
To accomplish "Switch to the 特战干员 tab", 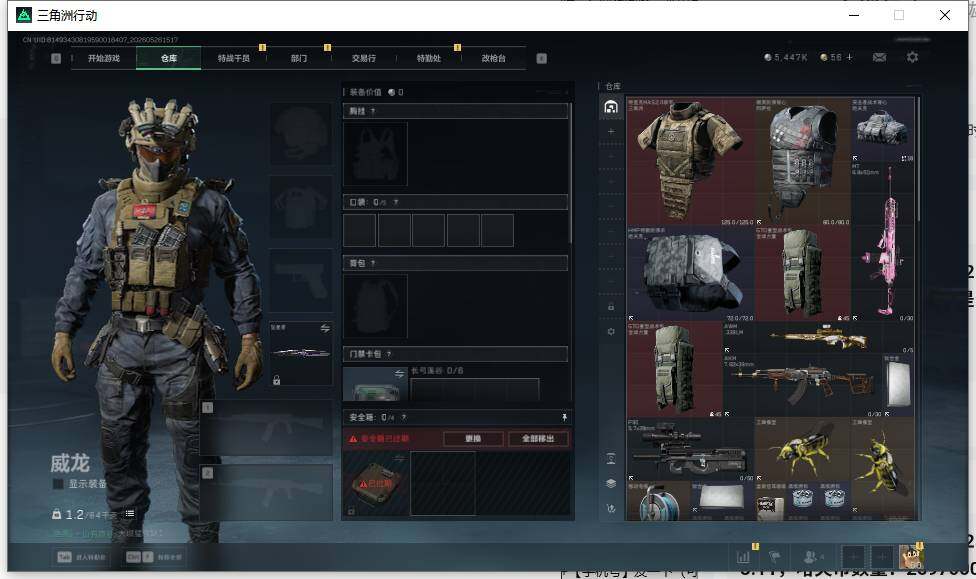I will pos(233,58).
